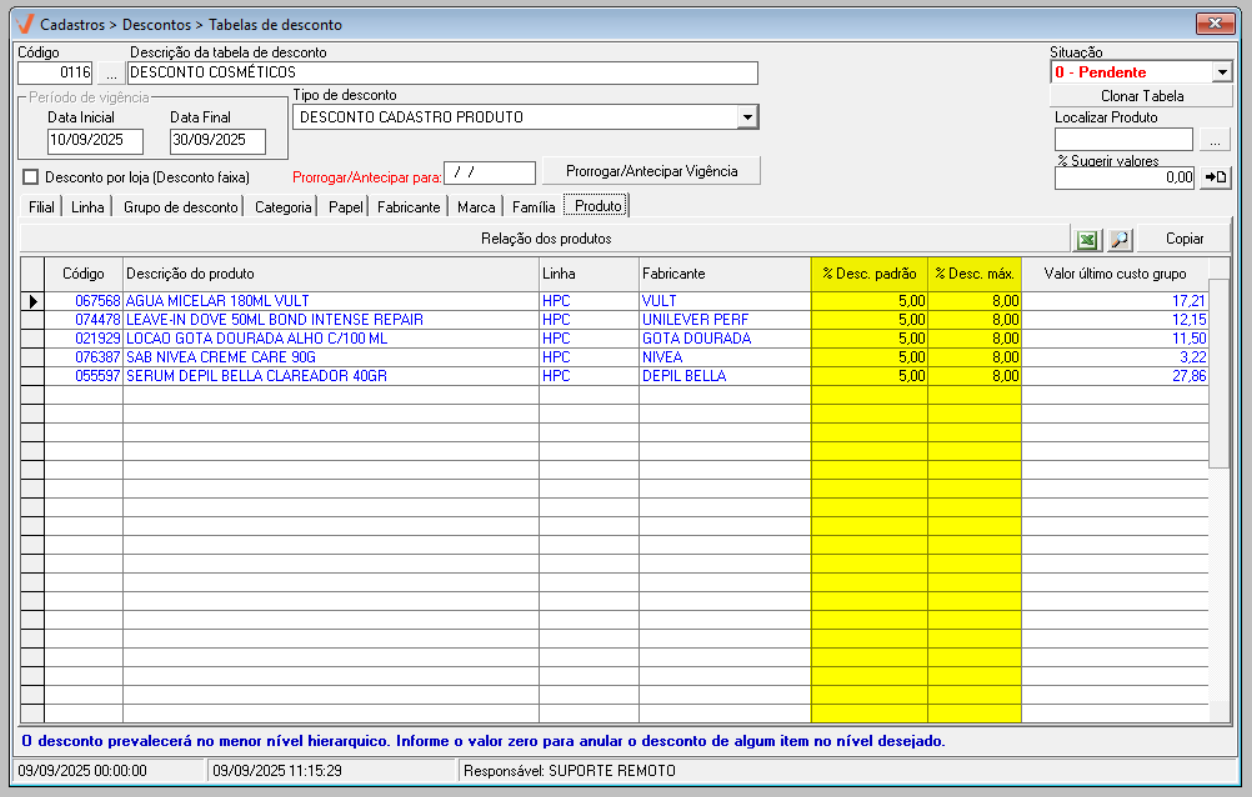Enable Desconto por loja checkbox
Screen dimensions: 1252x797
pos(30,177)
